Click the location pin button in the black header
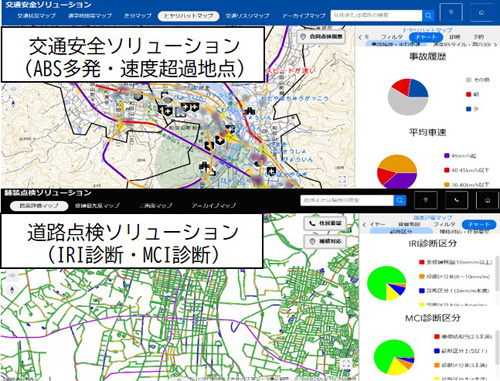 425,200
